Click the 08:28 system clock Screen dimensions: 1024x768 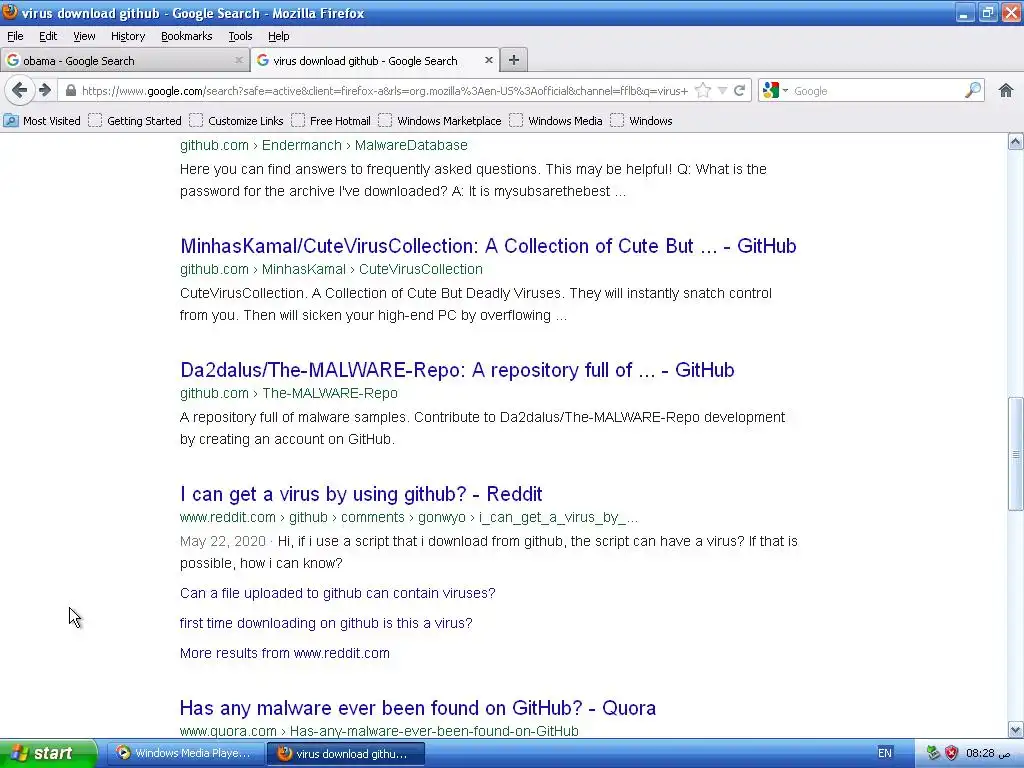[x=987, y=754]
